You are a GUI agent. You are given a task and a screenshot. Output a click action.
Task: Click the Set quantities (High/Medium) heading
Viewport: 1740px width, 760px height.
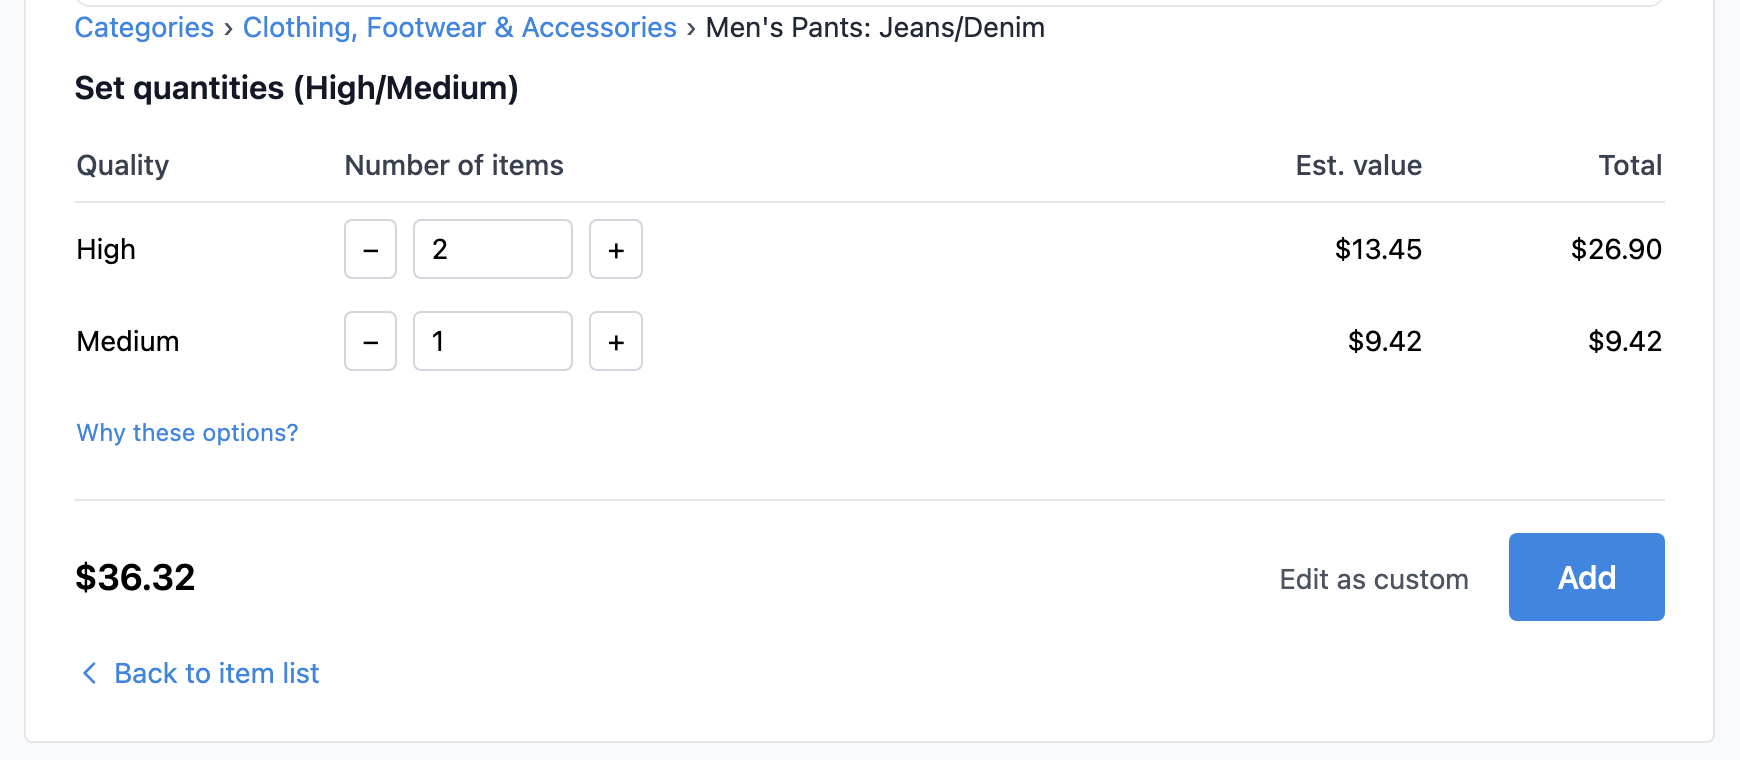coord(297,88)
